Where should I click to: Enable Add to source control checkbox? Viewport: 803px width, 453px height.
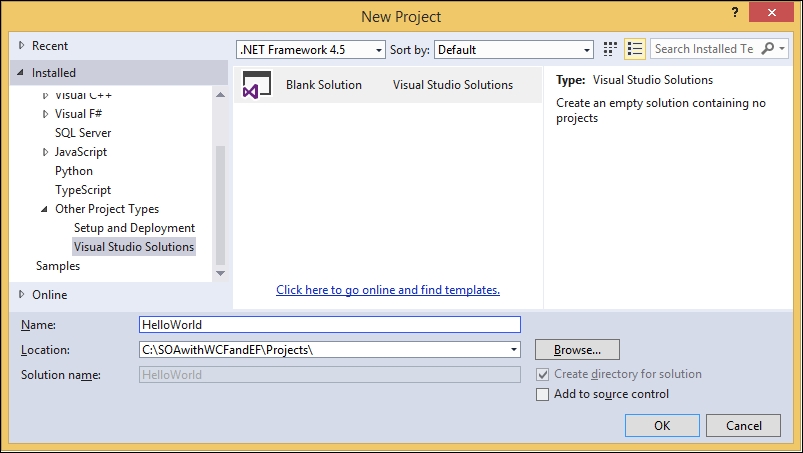point(542,394)
